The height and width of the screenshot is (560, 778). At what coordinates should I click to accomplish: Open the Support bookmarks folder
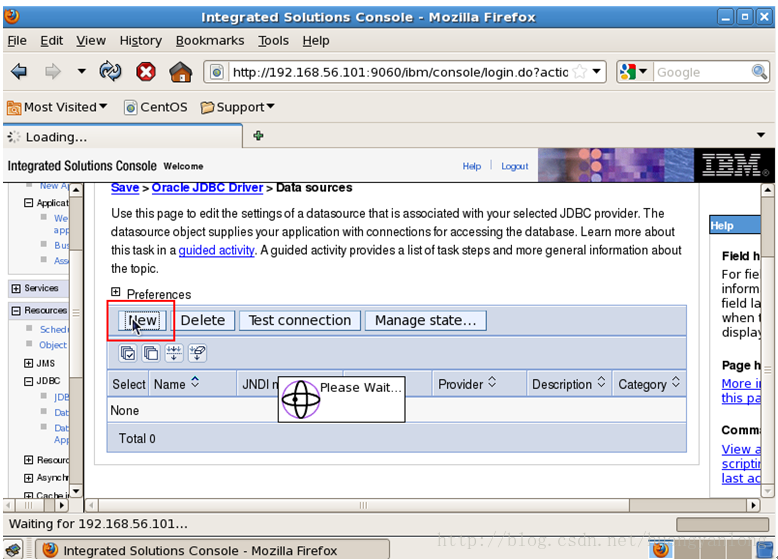click(237, 107)
